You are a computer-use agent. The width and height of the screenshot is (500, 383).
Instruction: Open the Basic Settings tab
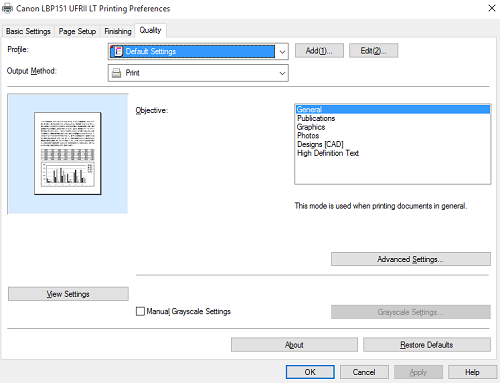pyautogui.click(x=28, y=31)
